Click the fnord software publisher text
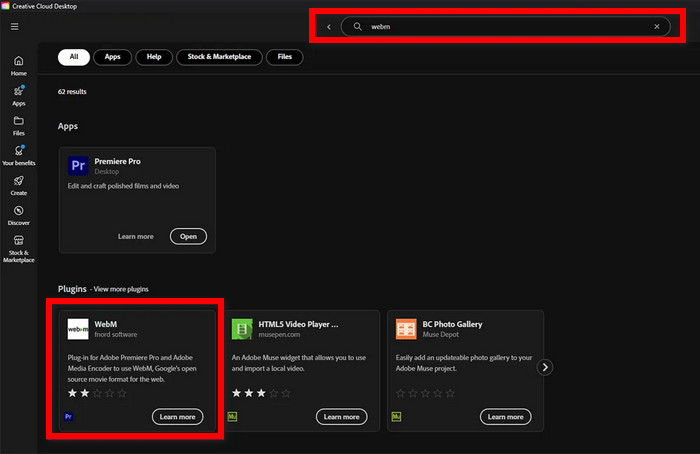700x454 pixels. [x=116, y=335]
